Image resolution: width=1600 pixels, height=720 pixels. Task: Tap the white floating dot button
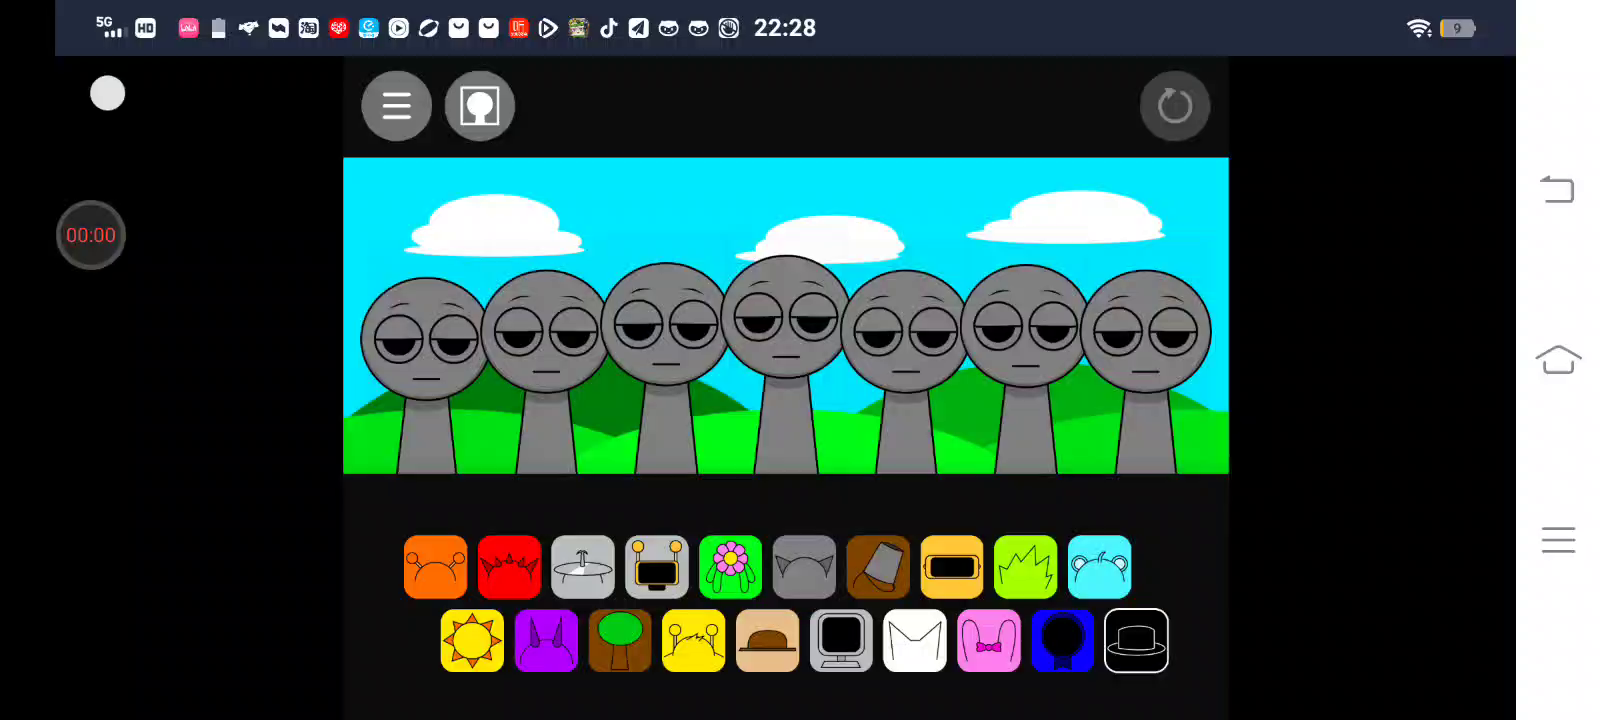pos(108,93)
